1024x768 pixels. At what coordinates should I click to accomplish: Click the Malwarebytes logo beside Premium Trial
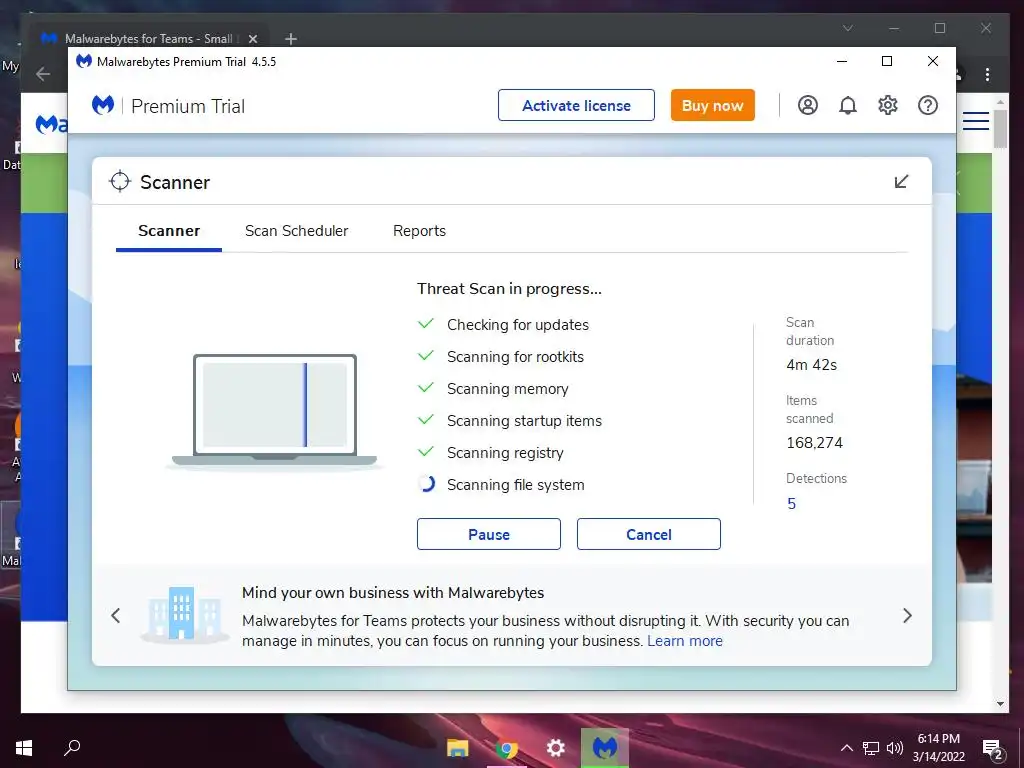pos(103,105)
